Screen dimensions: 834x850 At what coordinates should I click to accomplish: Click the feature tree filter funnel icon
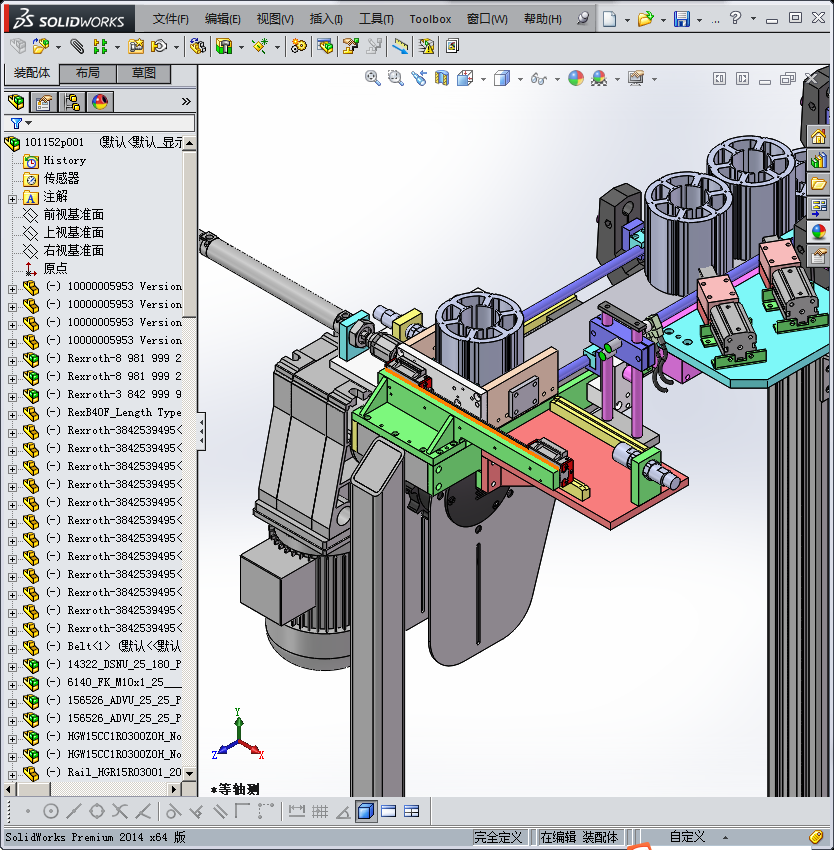click(x=15, y=123)
